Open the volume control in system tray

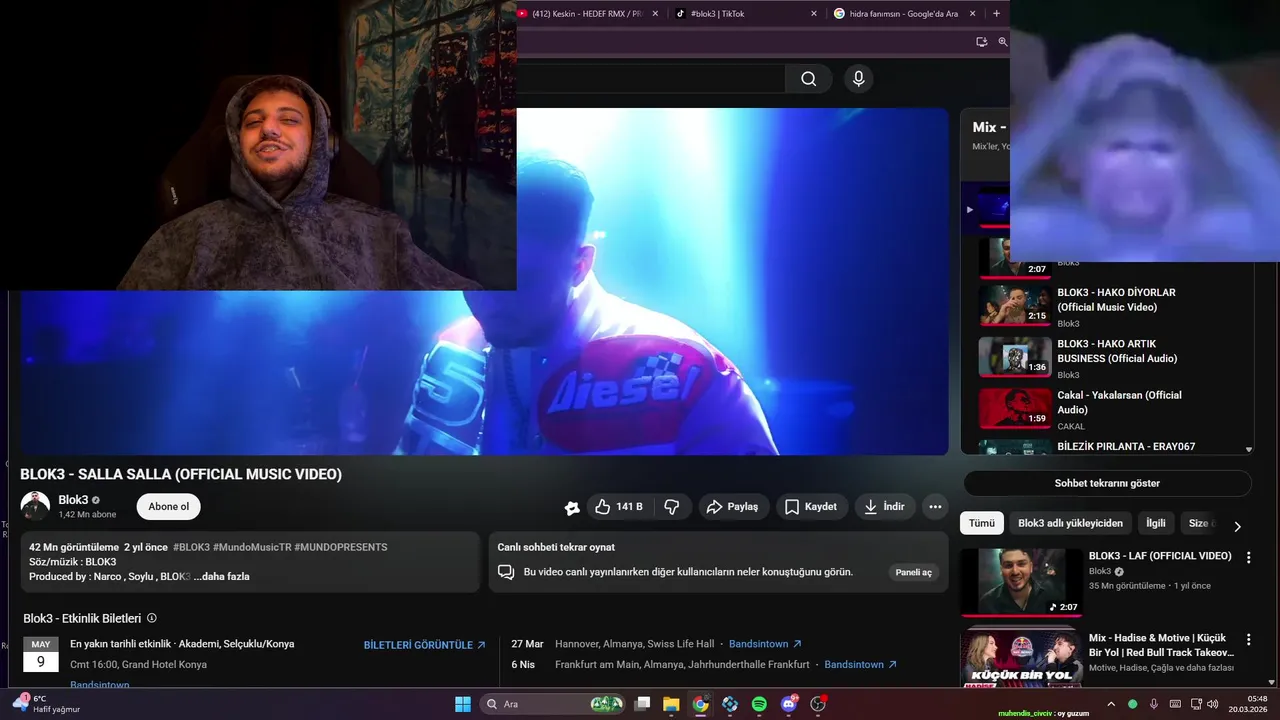tap(1212, 704)
